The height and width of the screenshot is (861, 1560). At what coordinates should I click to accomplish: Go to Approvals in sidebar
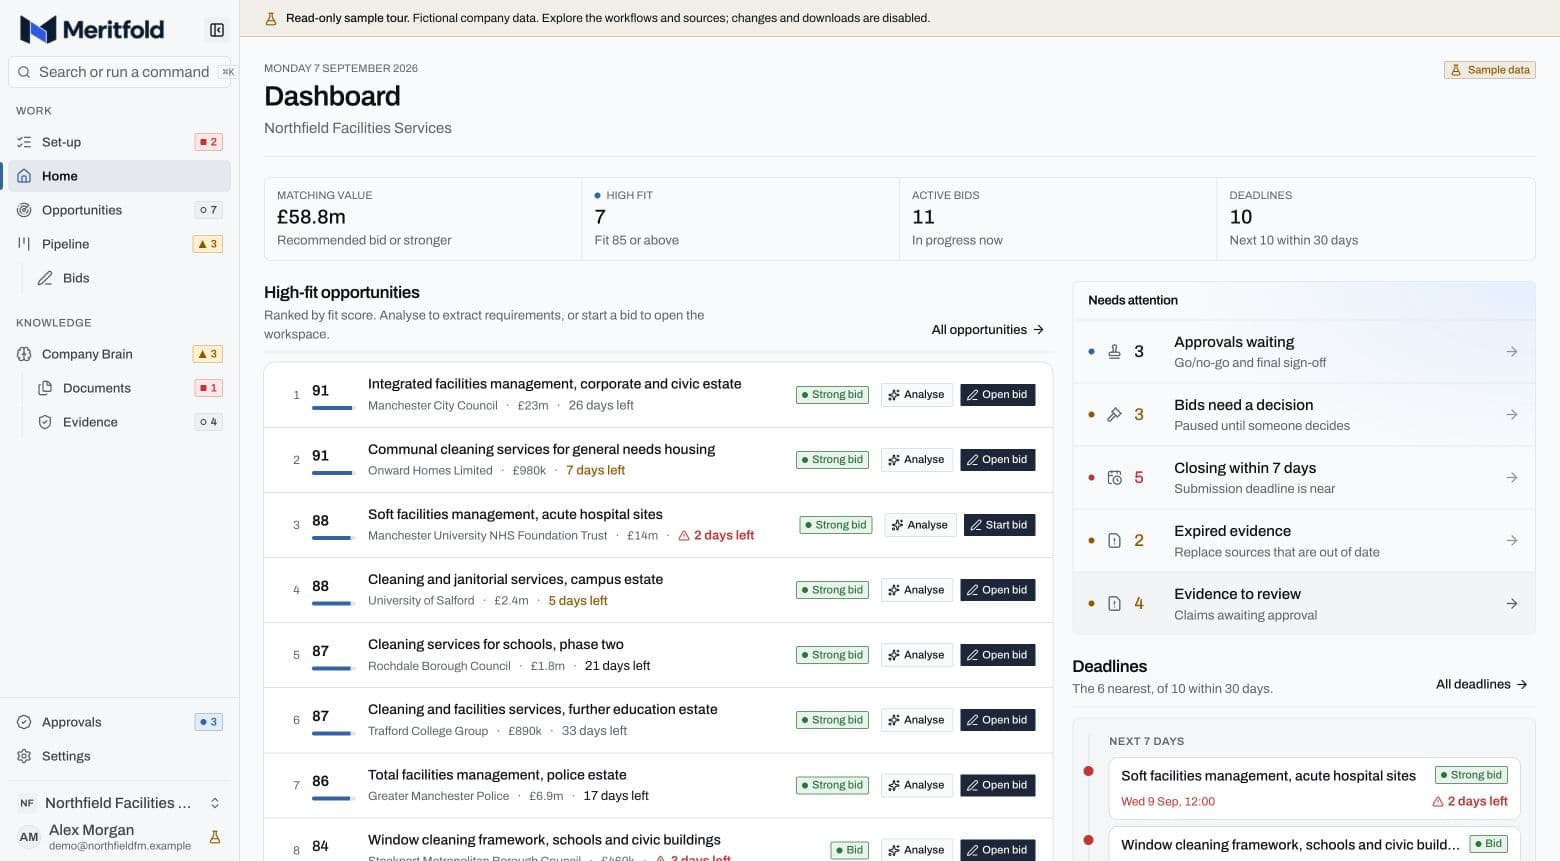coord(119,722)
